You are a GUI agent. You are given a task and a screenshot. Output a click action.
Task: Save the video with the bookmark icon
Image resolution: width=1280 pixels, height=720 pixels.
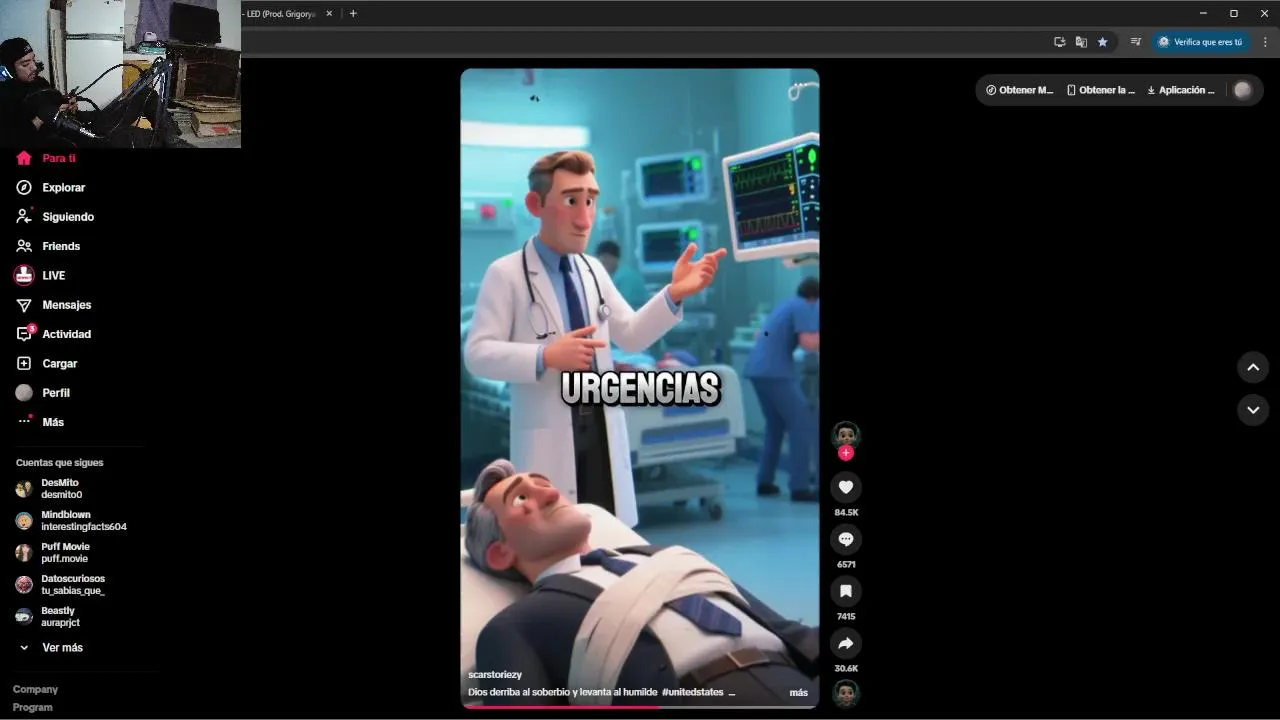click(846, 591)
